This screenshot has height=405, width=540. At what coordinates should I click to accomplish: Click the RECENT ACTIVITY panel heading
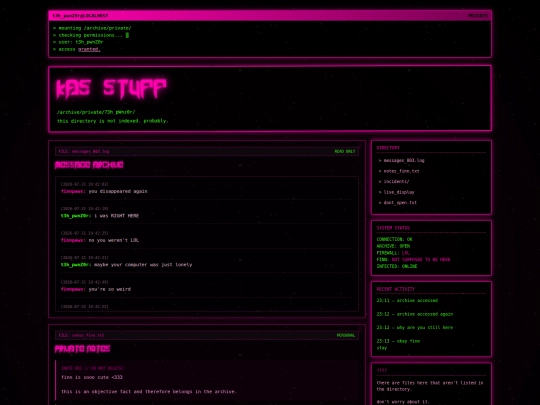tap(396, 289)
